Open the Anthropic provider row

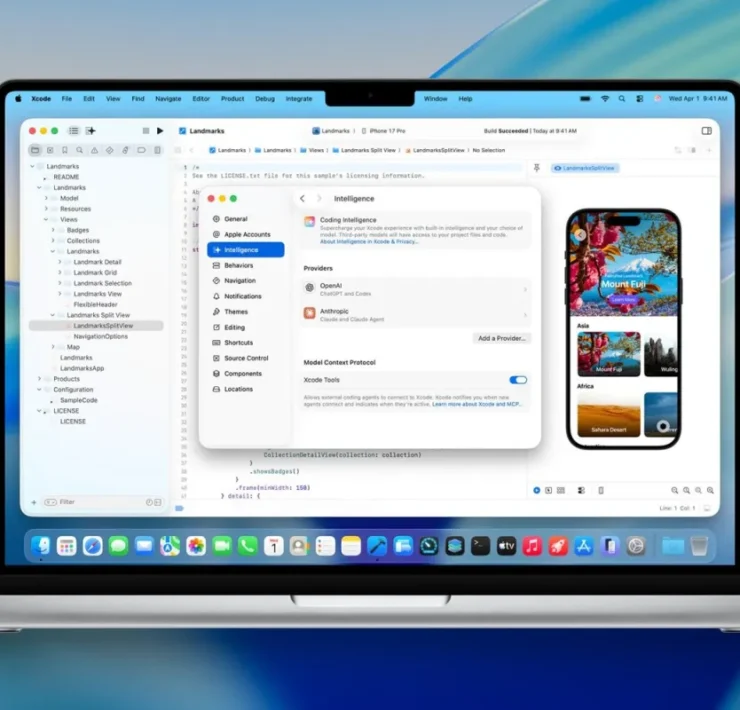[415, 315]
